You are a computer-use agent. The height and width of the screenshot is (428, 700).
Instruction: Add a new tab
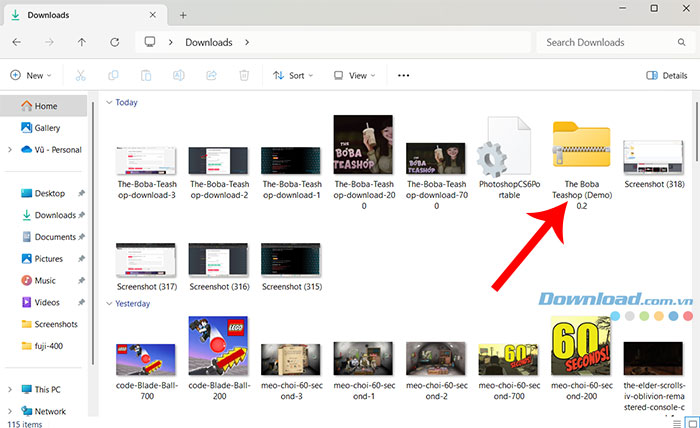[183, 15]
